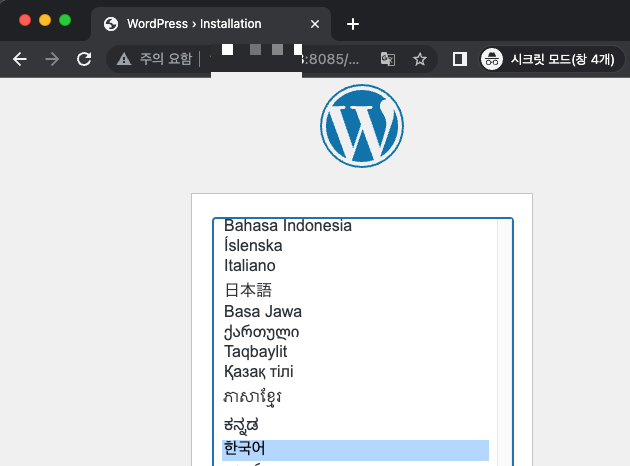
Task: Toggle the browser side panel icon
Action: tap(459, 59)
